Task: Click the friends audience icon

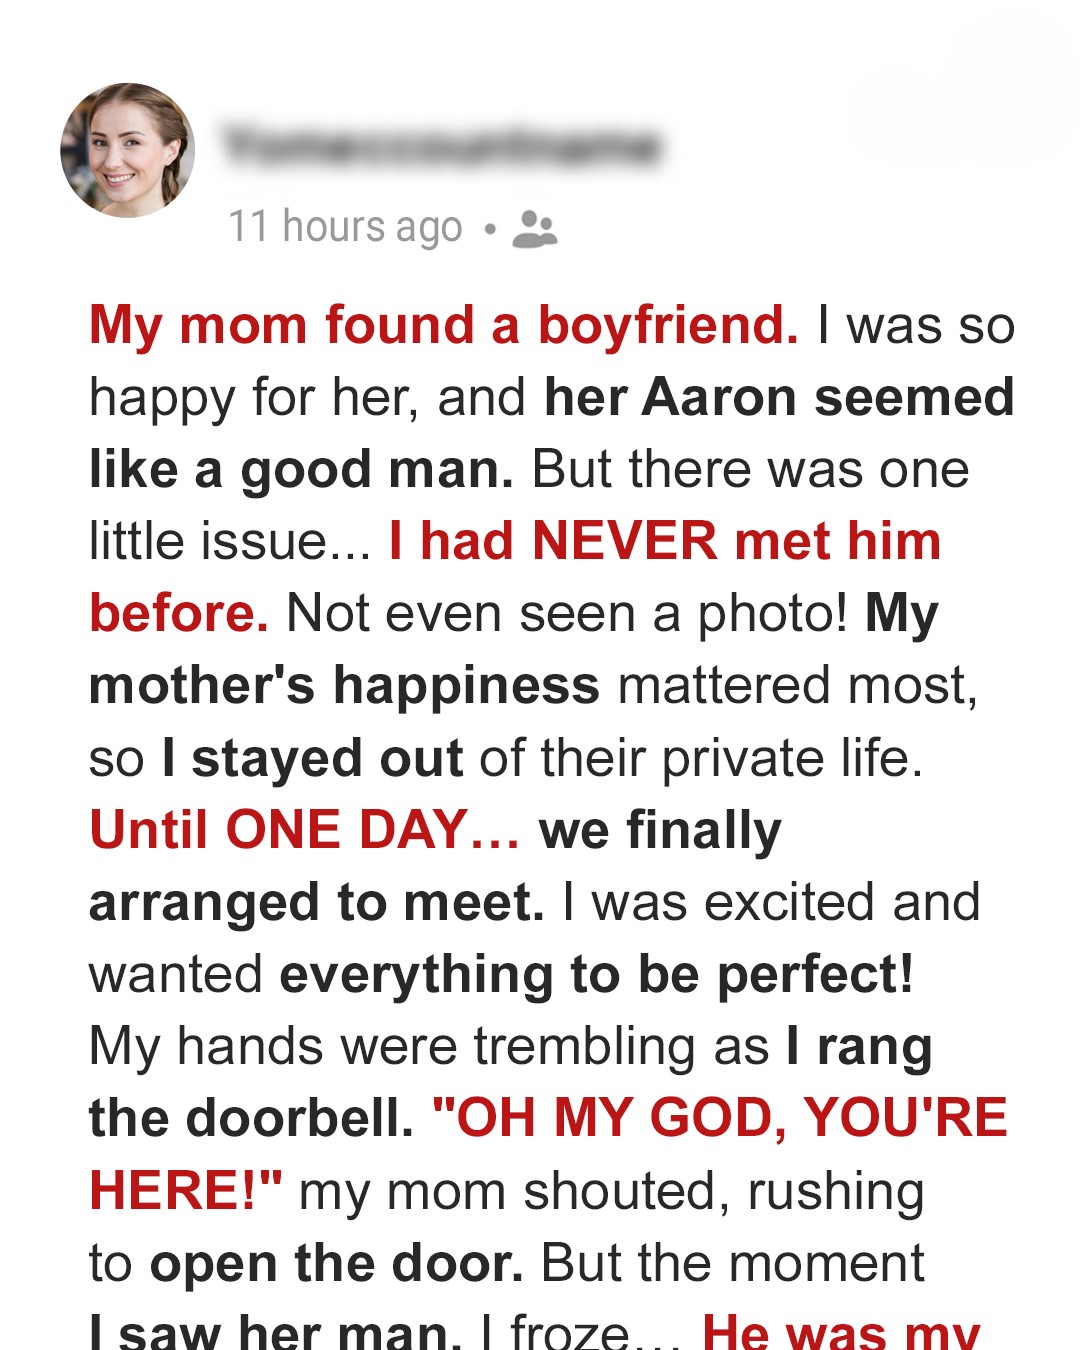Action: click(534, 229)
